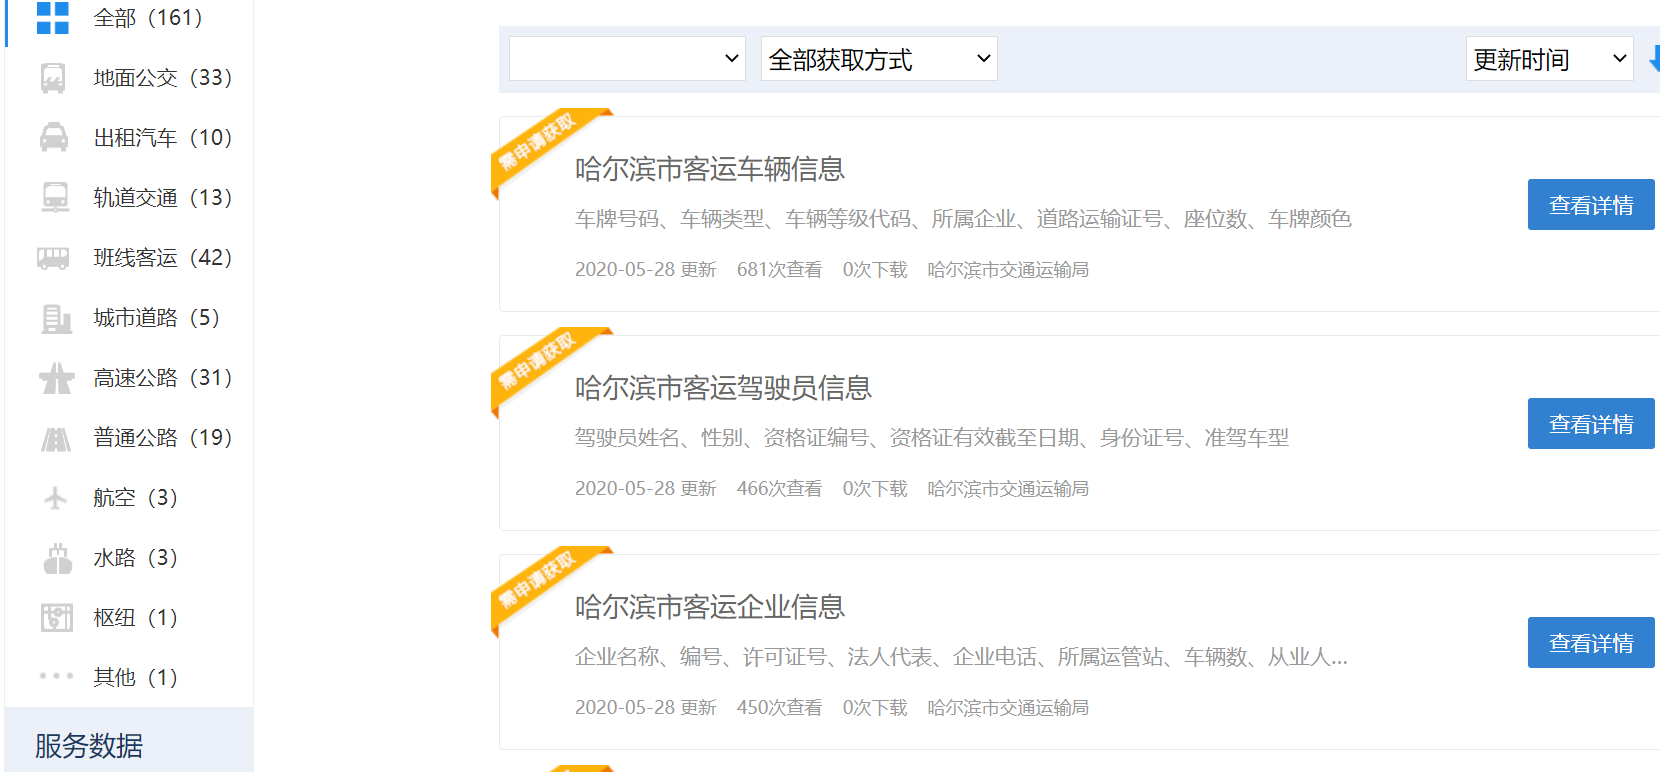1660x772 pixels.
Task: Click the 车牌号码、车辆类型 description text
Action: click(963, 219)
